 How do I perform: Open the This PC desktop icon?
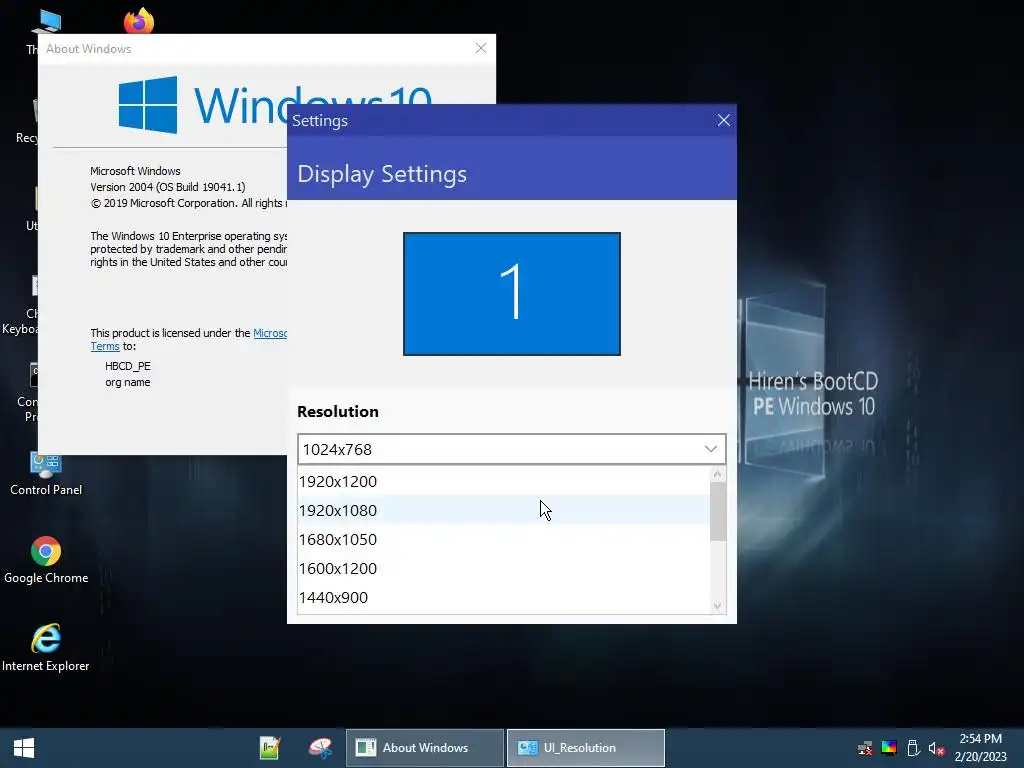click(46, 21)
